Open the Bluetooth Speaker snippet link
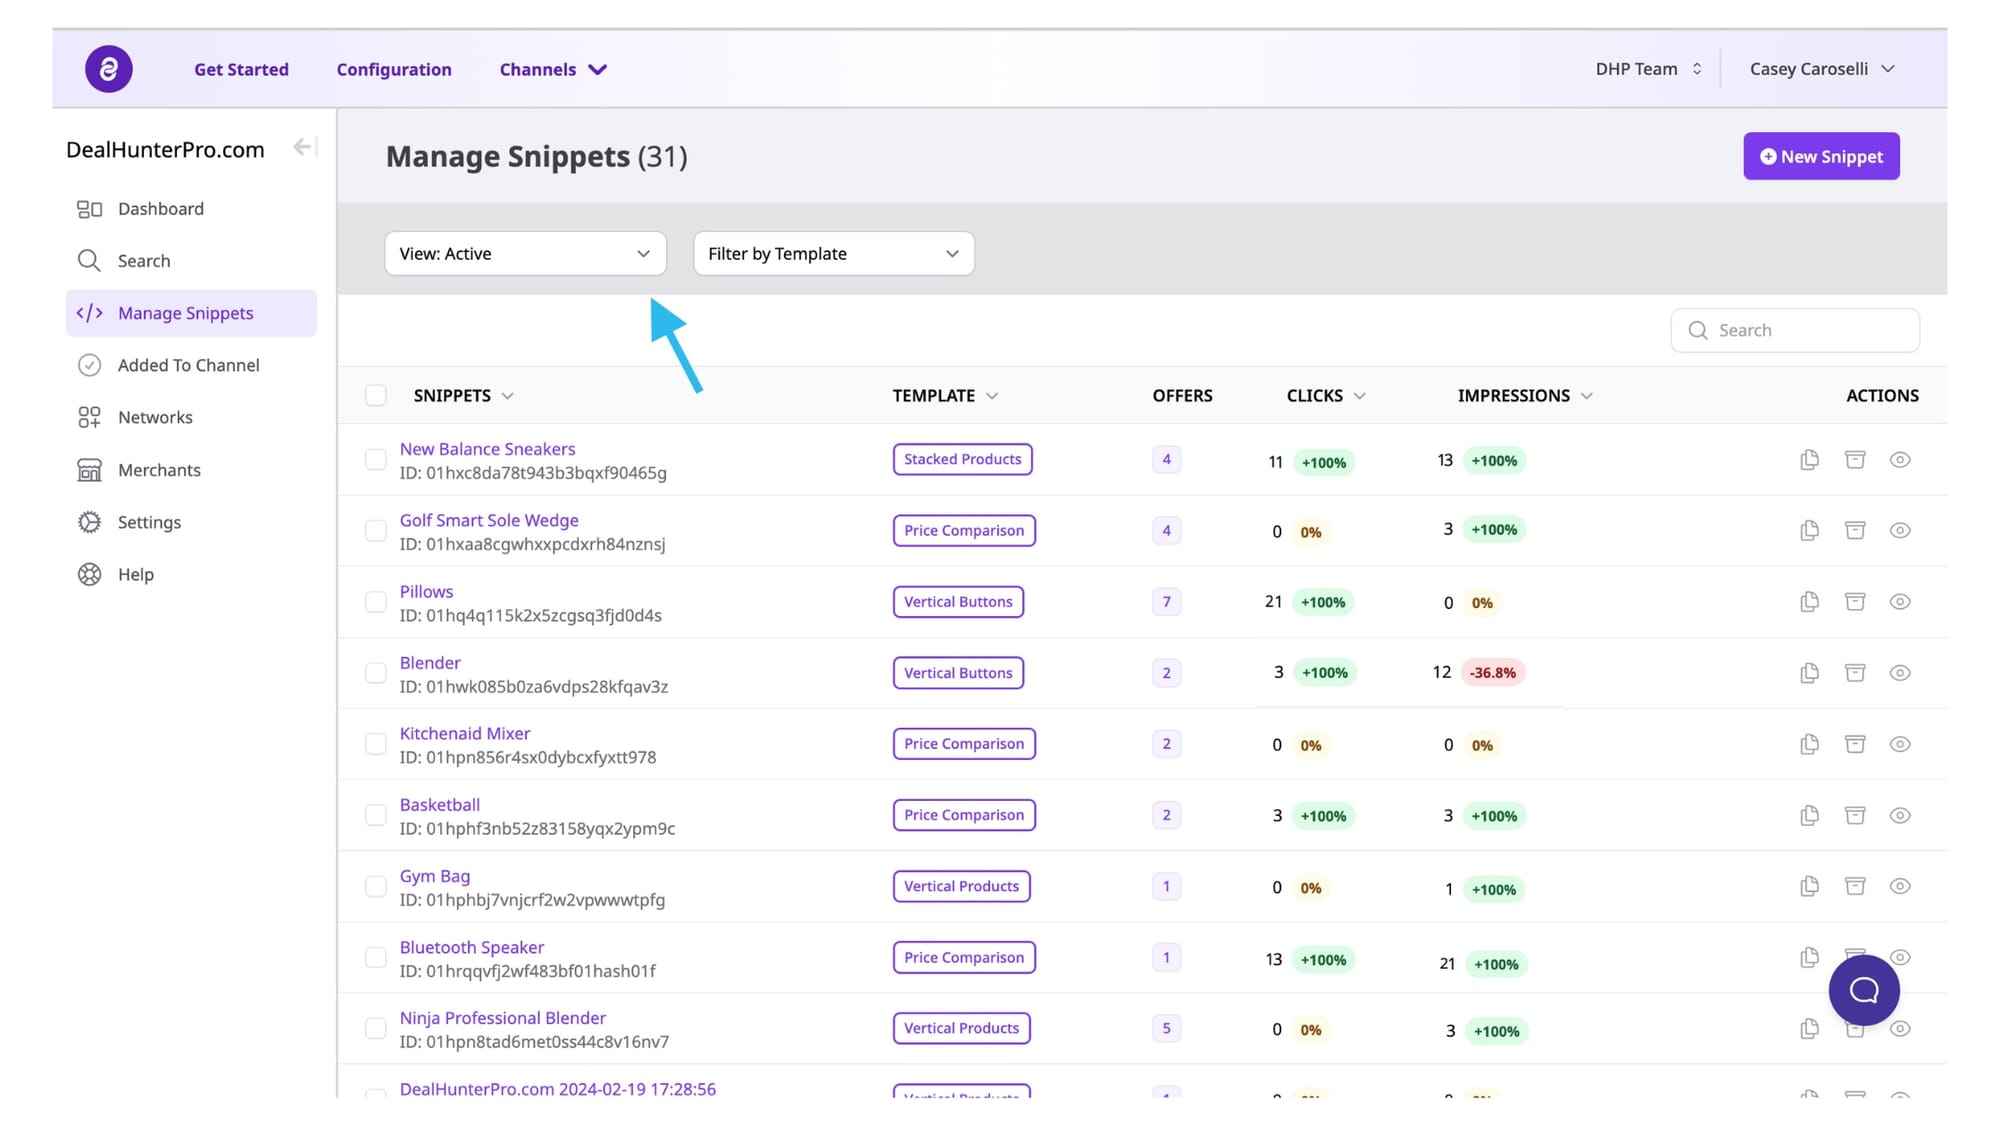This screenshot has width=2000, height=1125. (472, 947)
